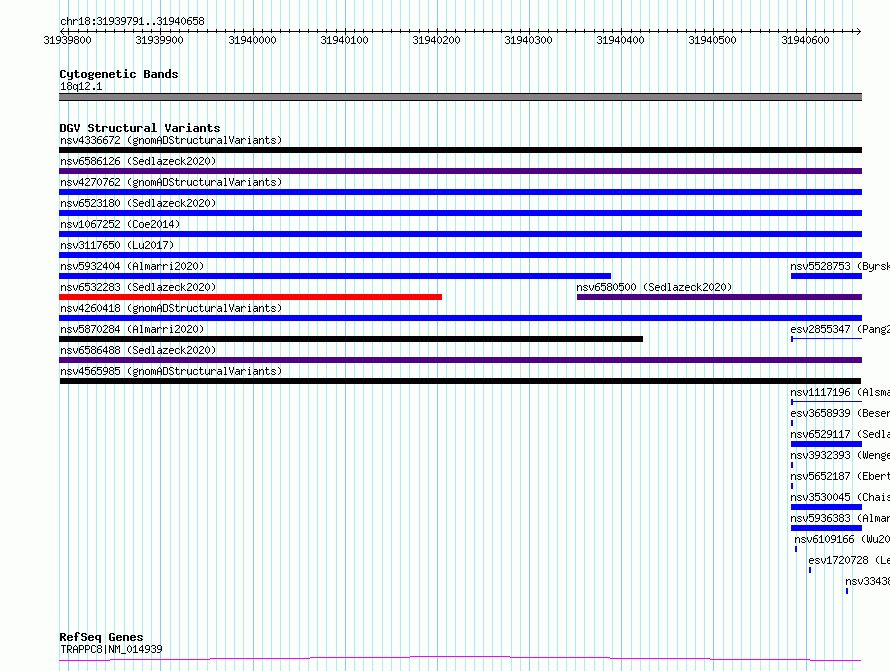The width and height of the screenshot is (890, 671).
Task: Open the nsv5936383 variant label
Action: coord(839,518)
